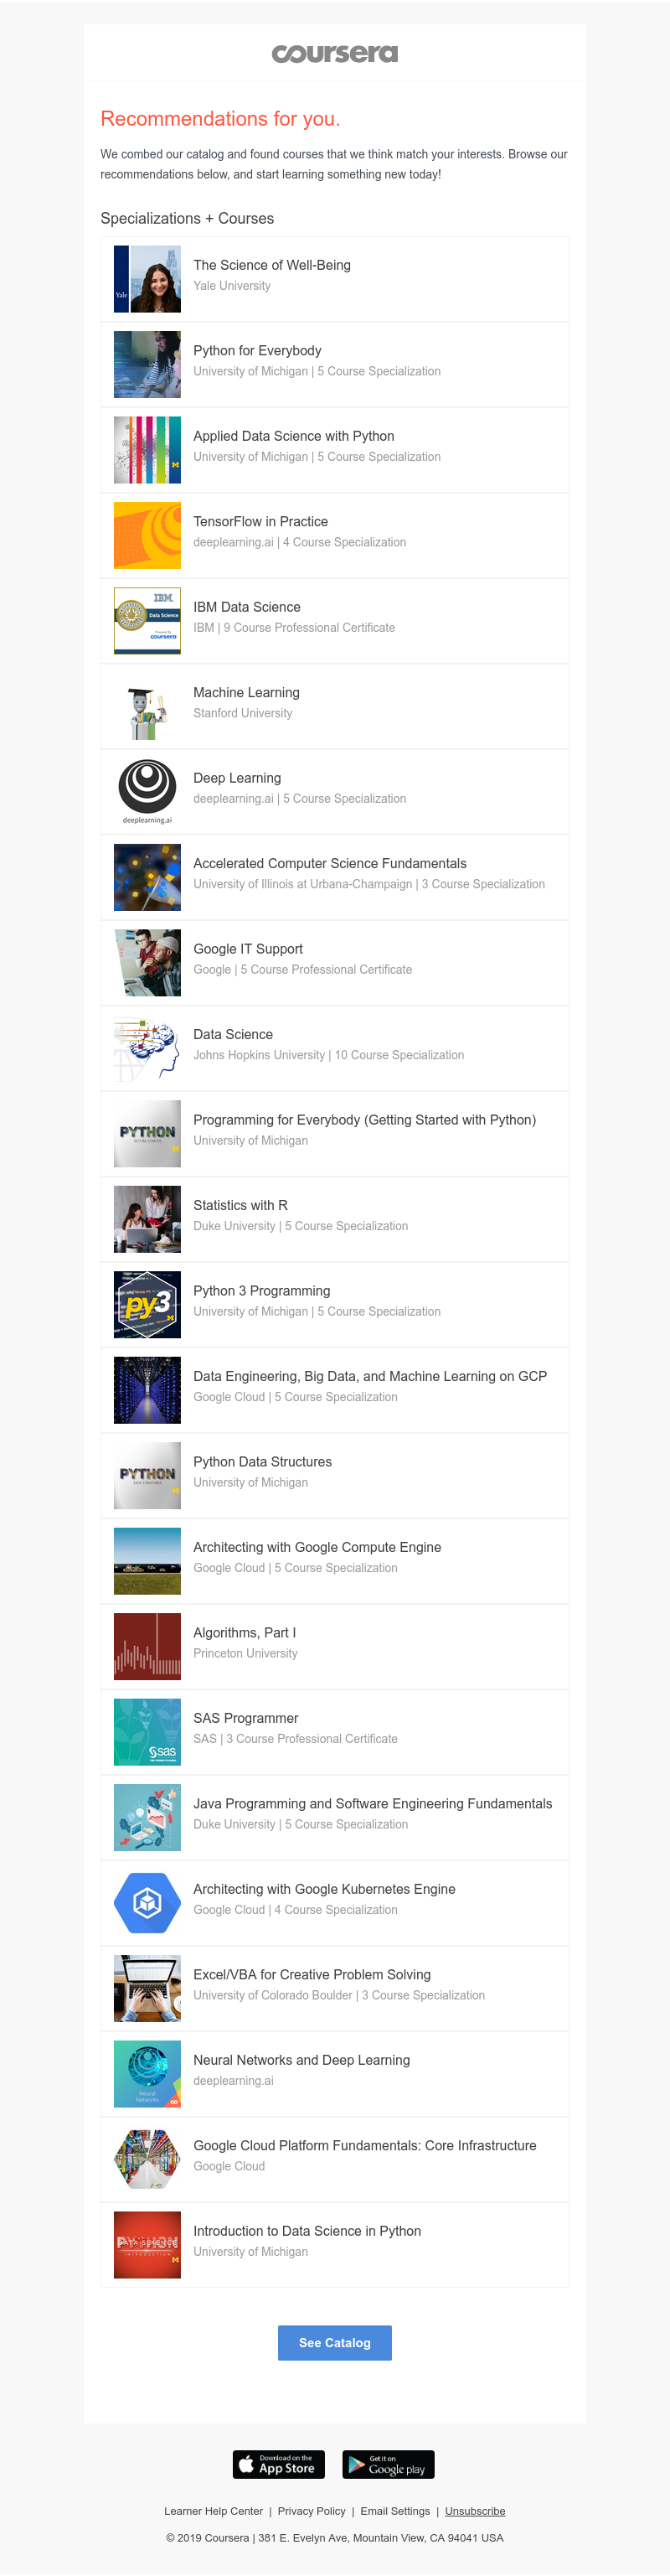Open the Python for Everybody title link
The image size is (670, 2576).
pyautogui.click(x=257, y=351)
